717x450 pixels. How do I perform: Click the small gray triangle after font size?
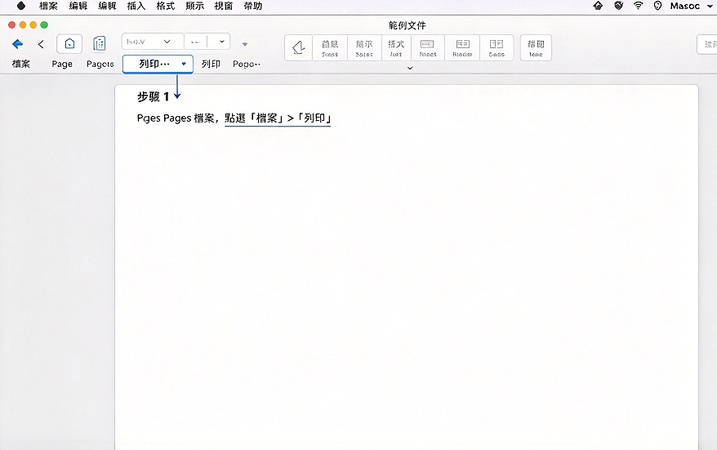click(245, 44)
